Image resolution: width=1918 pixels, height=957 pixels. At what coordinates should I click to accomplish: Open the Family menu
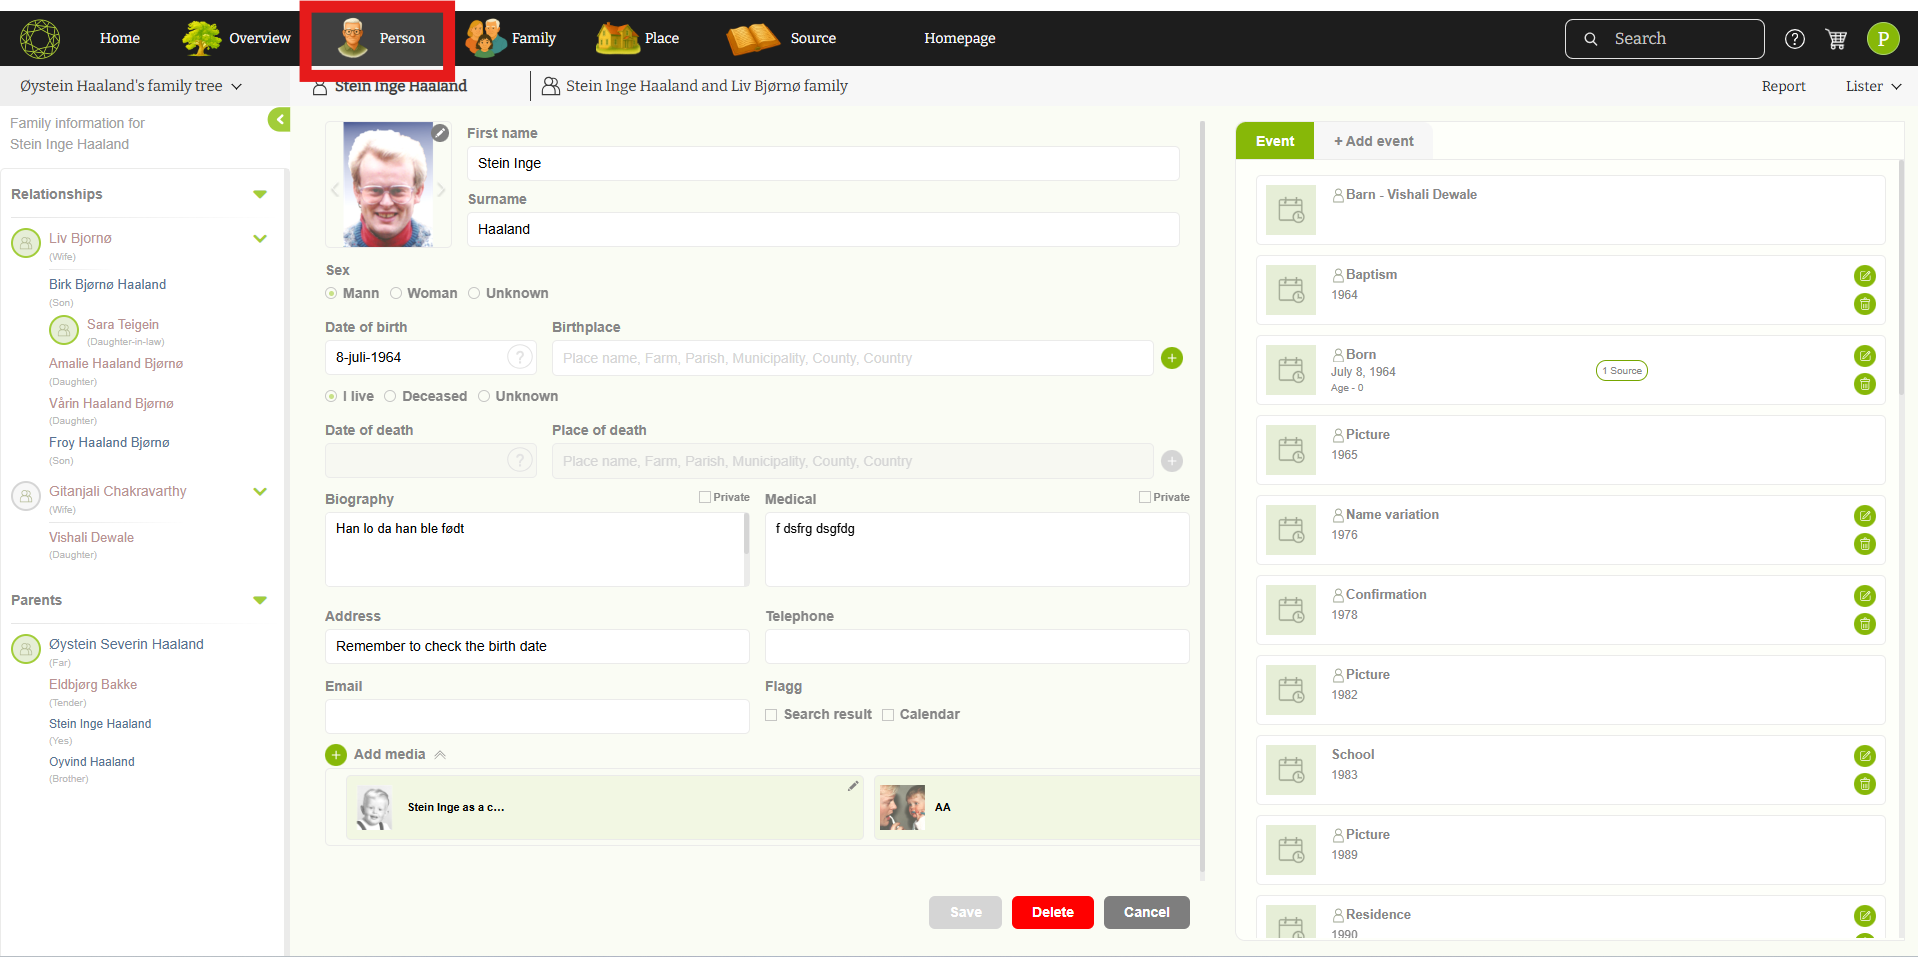pyautogui.click(x=512, y=38)
